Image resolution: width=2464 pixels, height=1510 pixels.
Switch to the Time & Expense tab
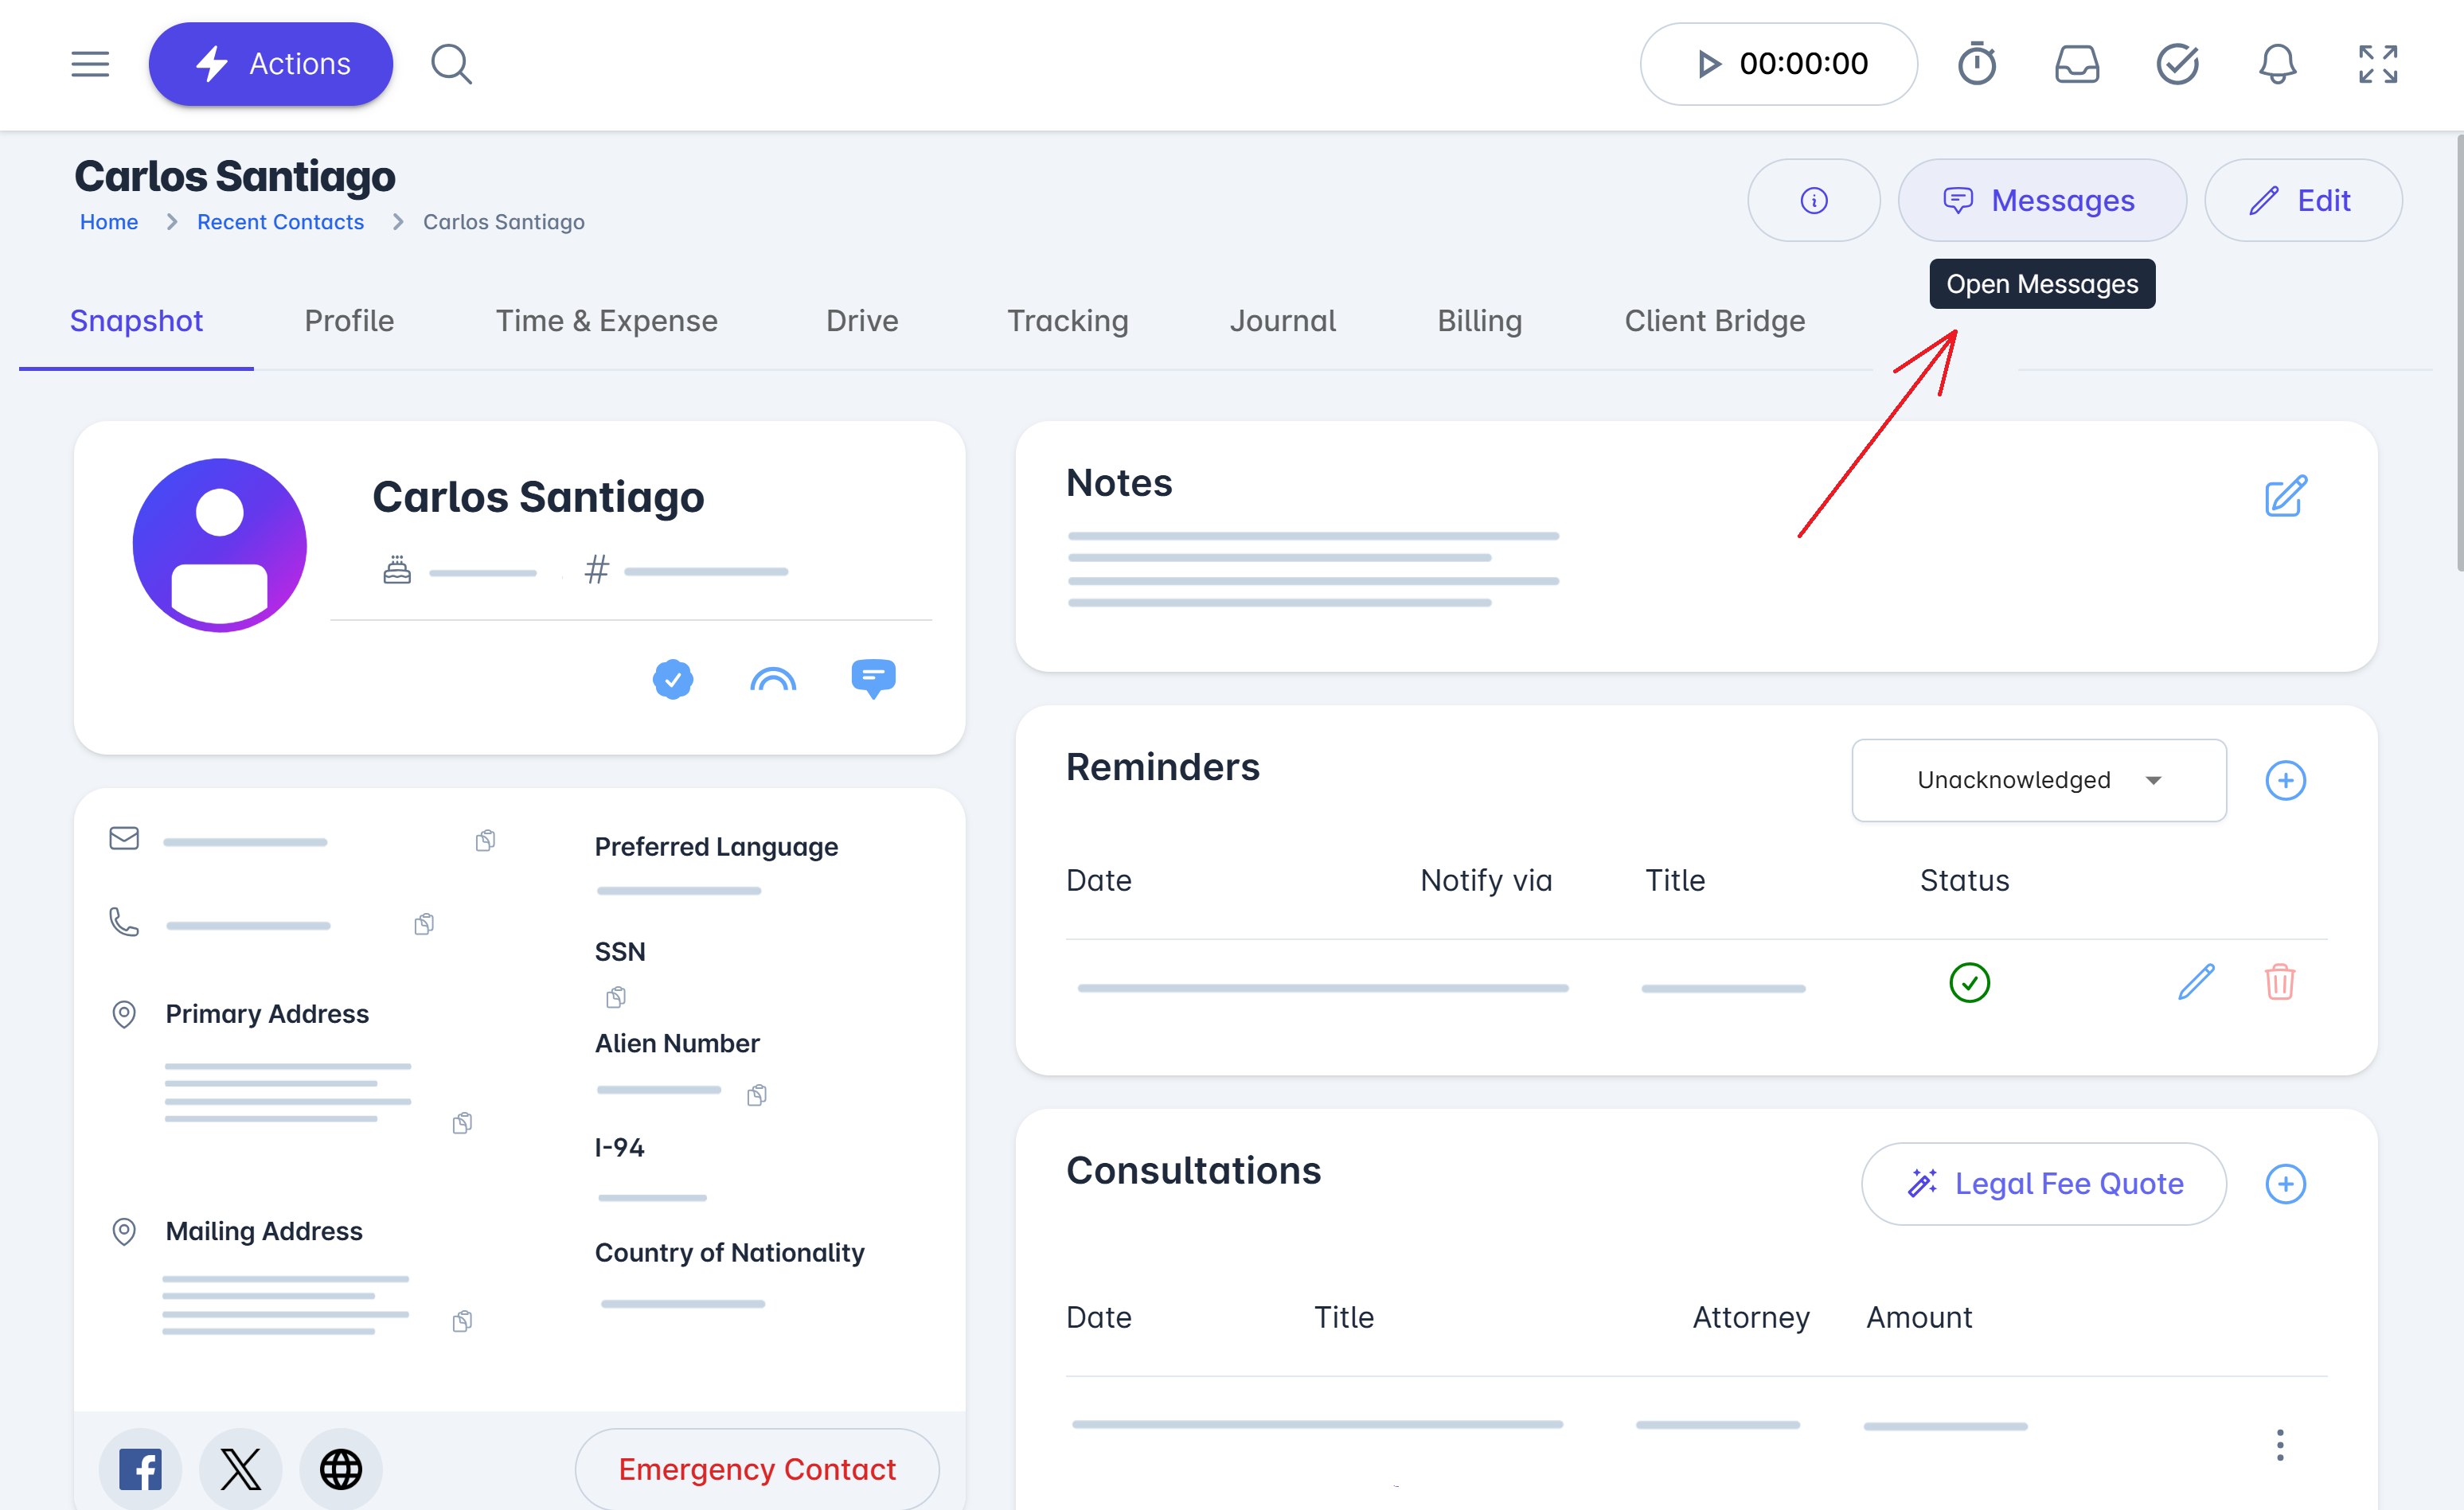pyautogui.click(x=606, y=321)
